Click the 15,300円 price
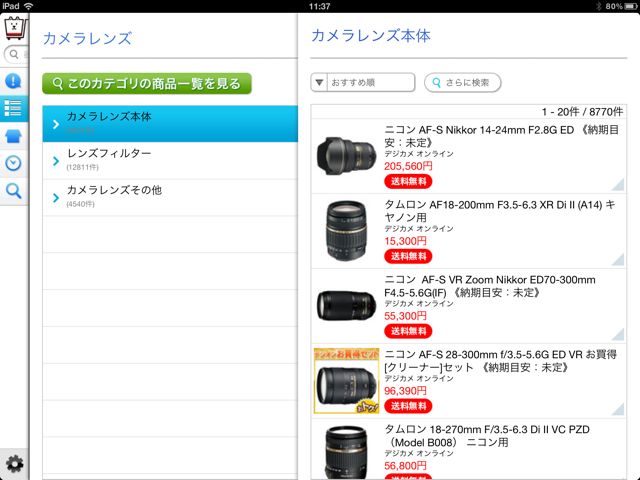 pos(405,241)
